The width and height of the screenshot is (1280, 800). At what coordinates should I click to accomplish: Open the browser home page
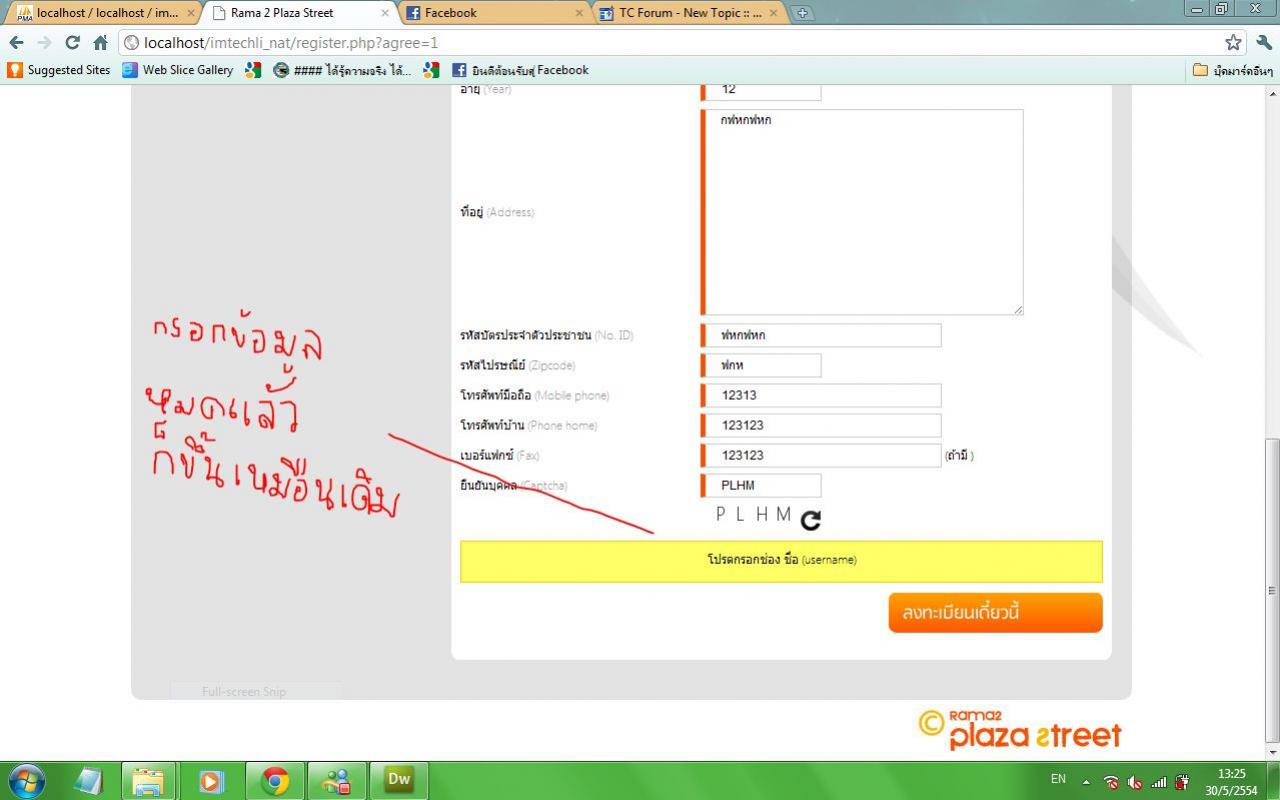point(100,43)
